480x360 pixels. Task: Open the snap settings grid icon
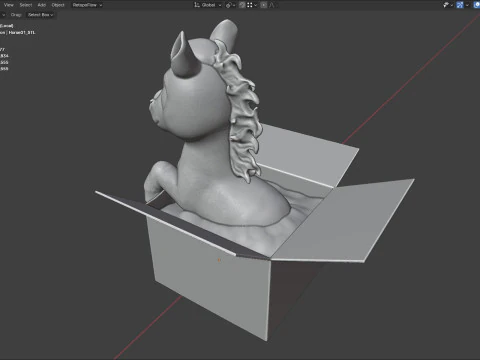(250, 5)
